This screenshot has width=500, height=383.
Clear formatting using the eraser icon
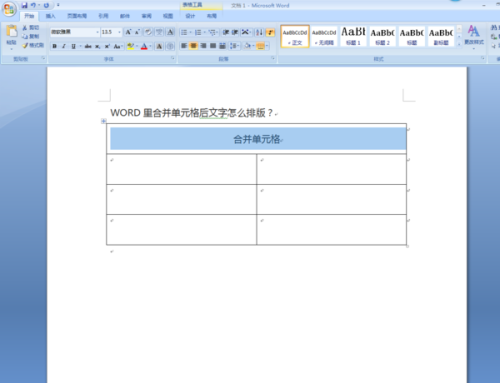(x=148, y=32)
